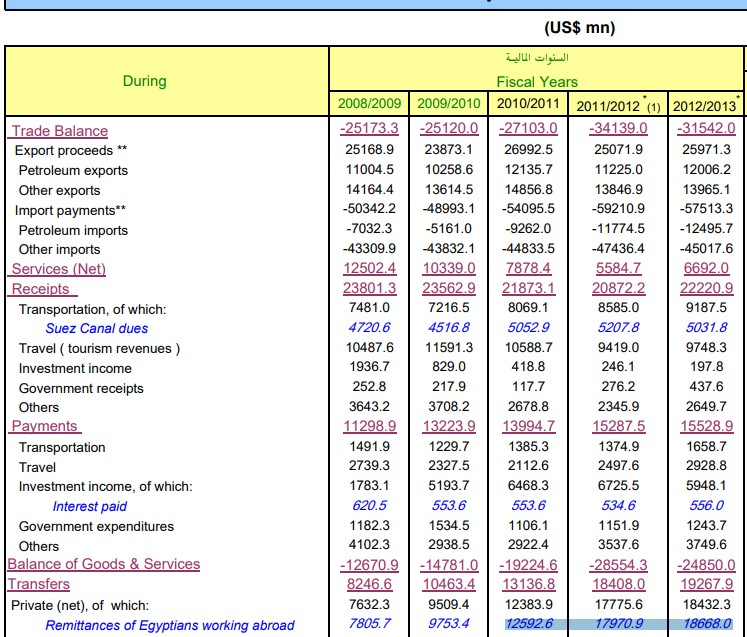Select the value -25120.0

tap(449, 128)
